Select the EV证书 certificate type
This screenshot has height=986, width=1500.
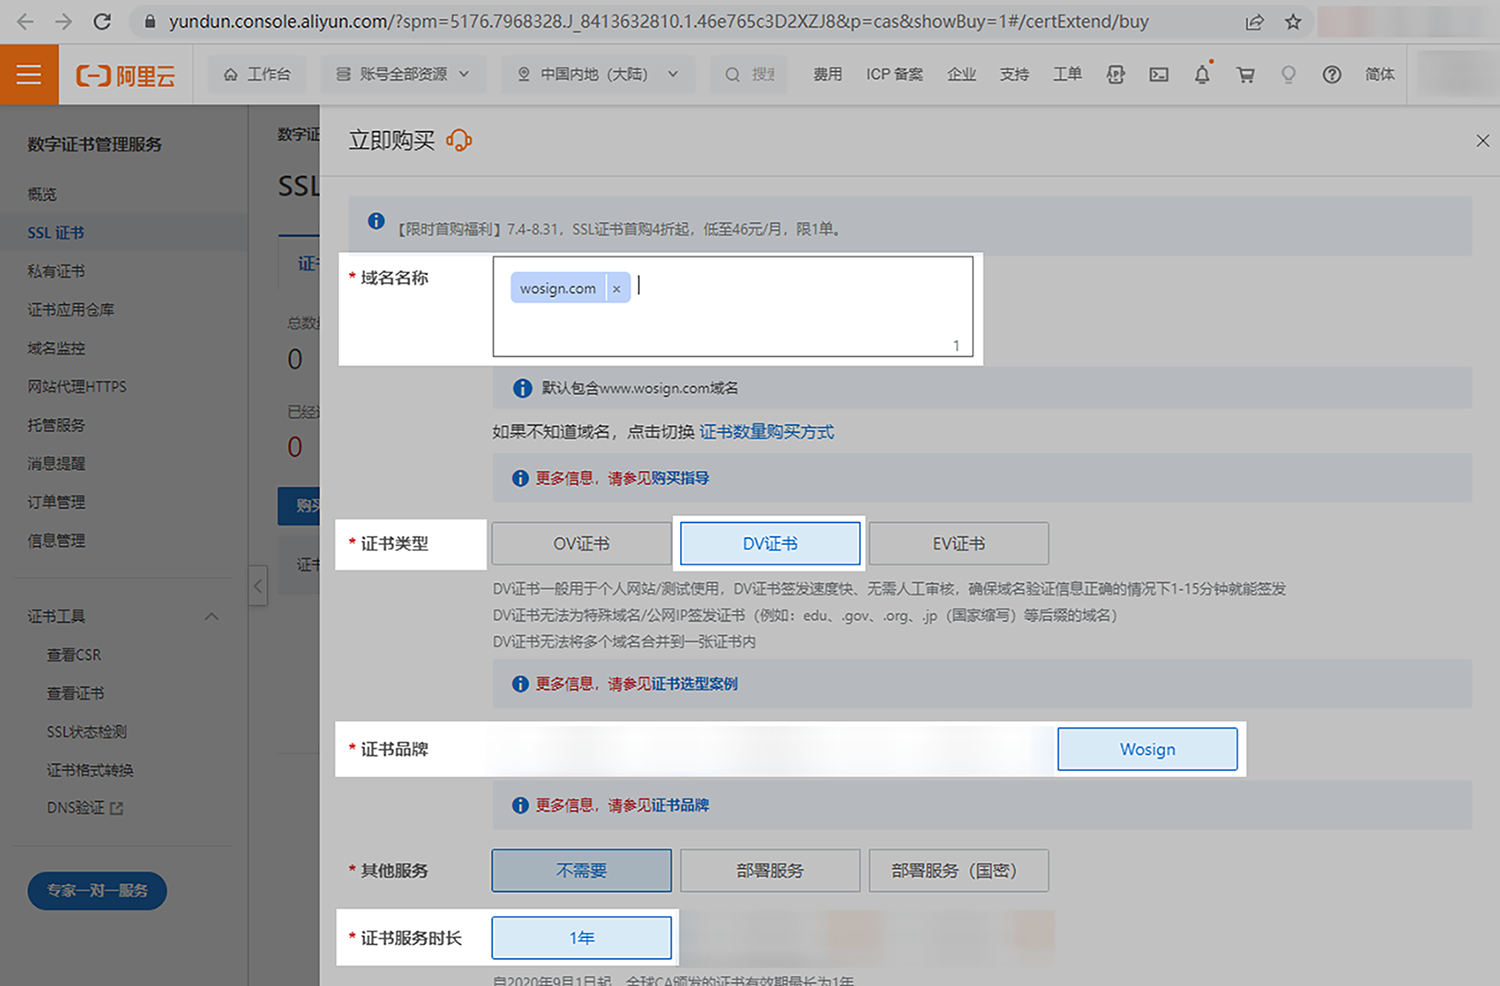click(x=958, y=544)
